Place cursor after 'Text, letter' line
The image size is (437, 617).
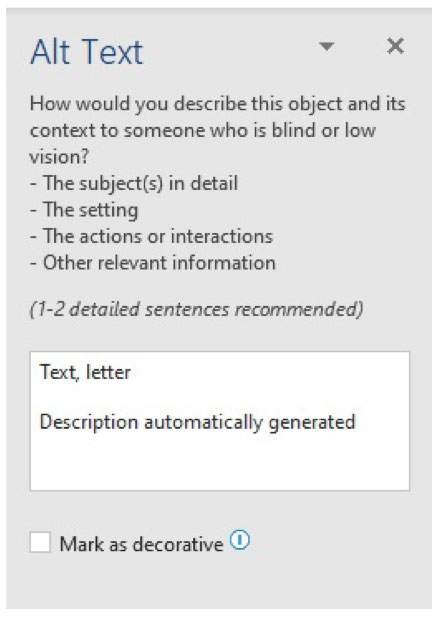(131, 372)
